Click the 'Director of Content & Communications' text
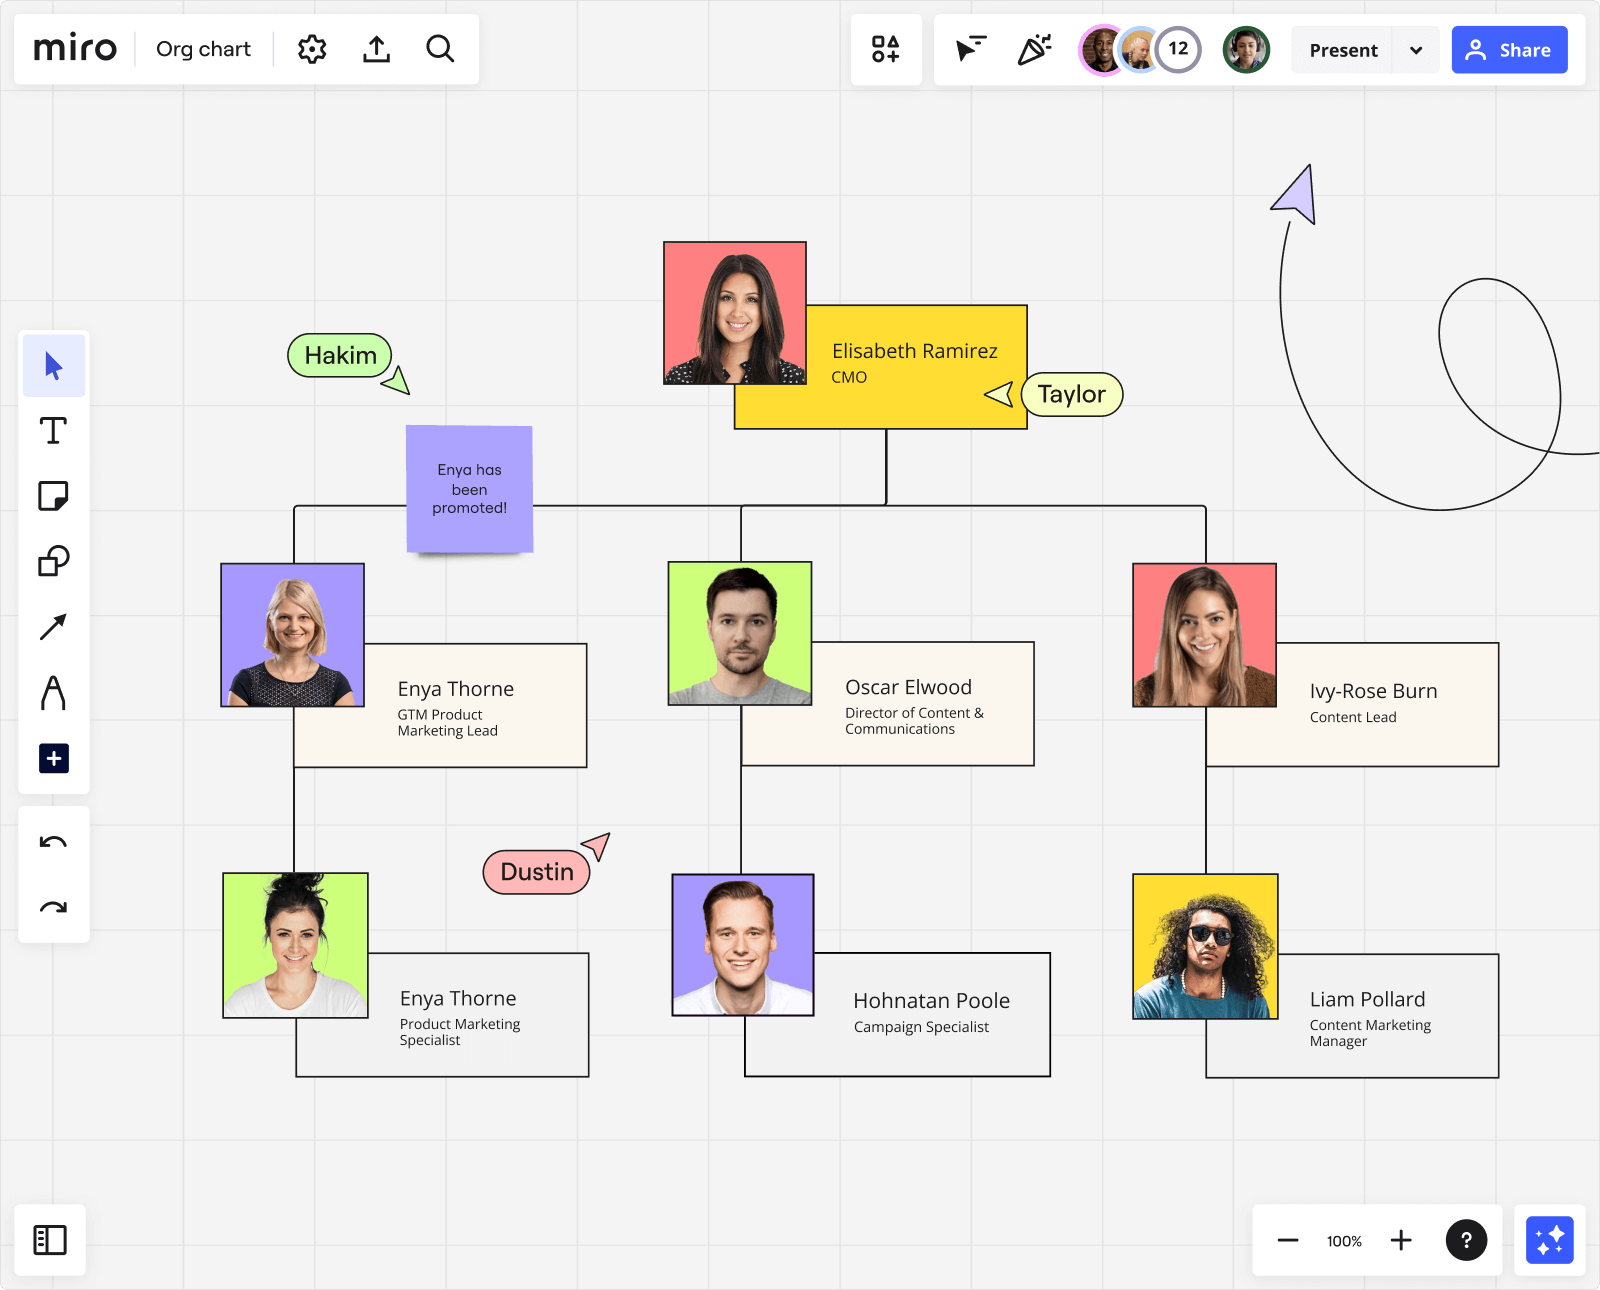Viewport: 1600px width, 1290px height. pyautogui.click(x=914, y=721)
